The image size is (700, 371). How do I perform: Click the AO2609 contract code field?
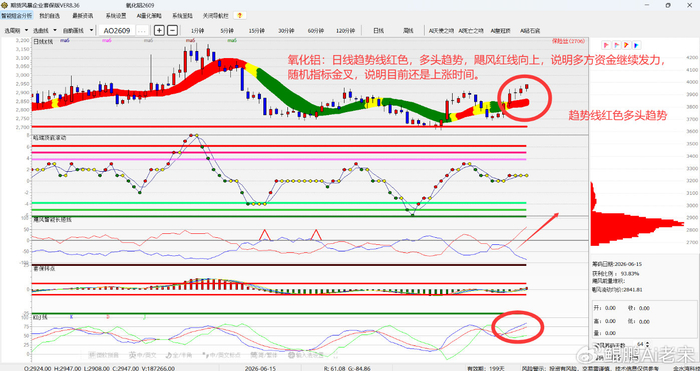(x=117, y=30)
